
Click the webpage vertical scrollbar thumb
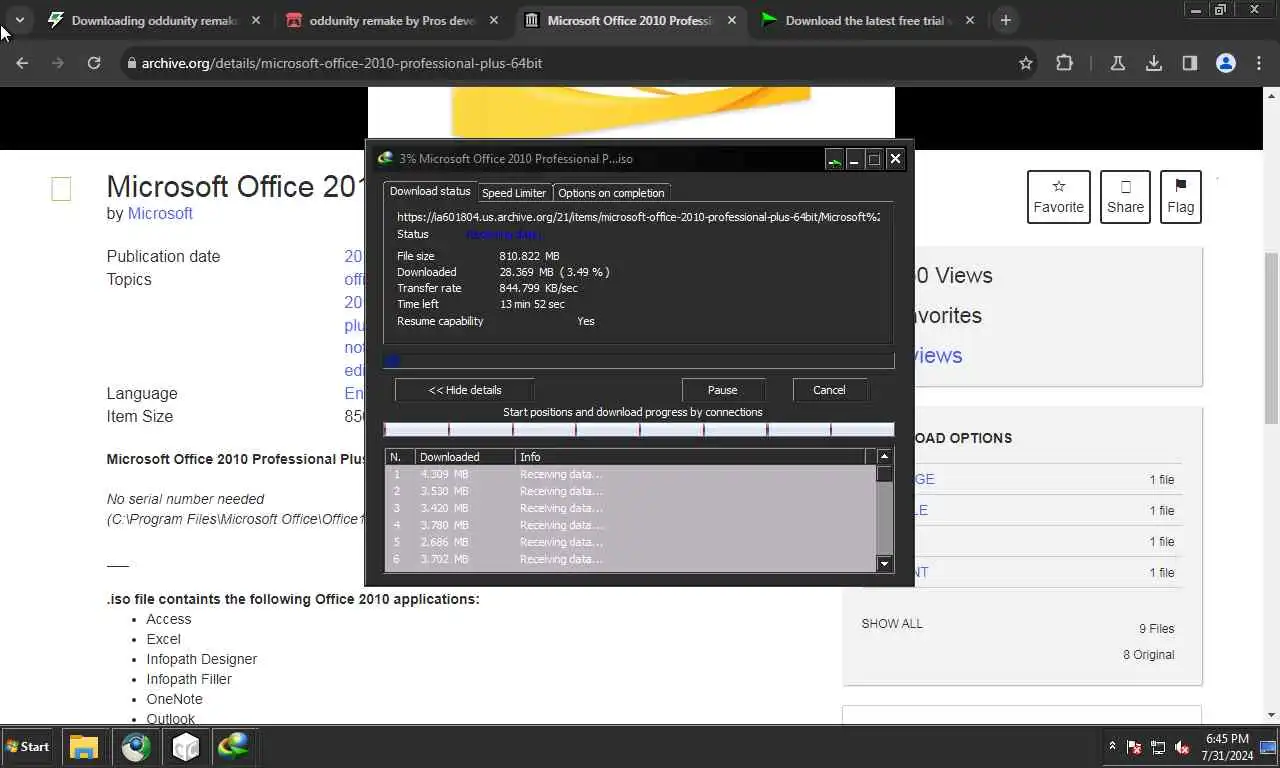tap(1272, 338)
